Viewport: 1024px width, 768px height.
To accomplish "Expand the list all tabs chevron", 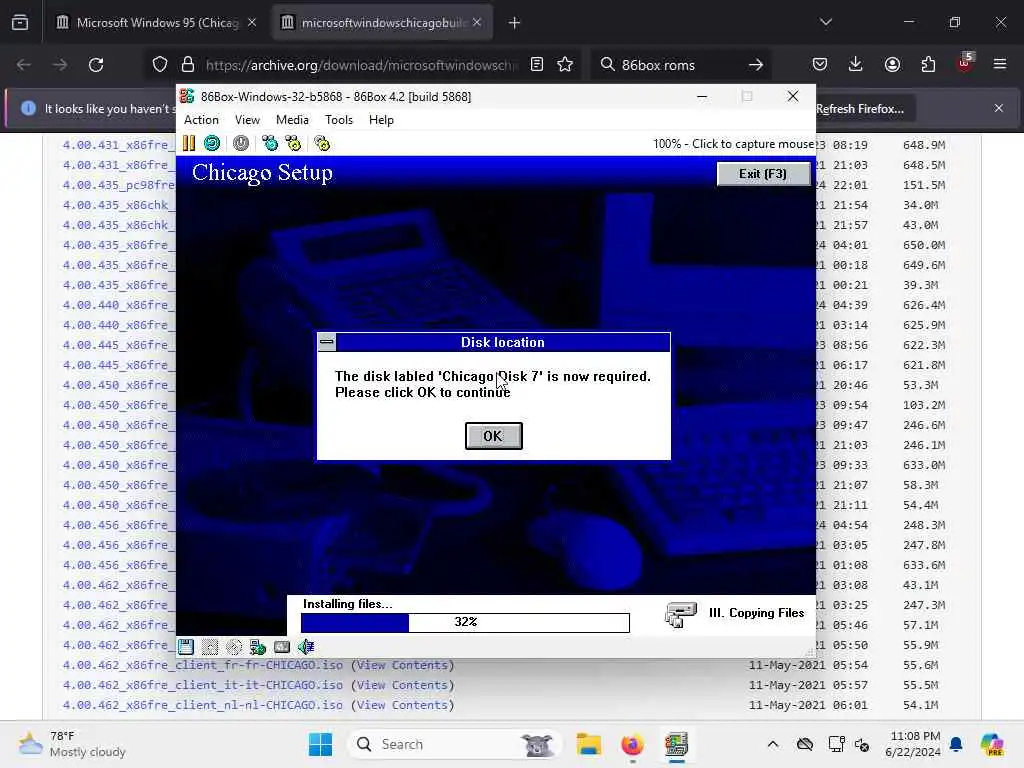I will coord(826,23).
